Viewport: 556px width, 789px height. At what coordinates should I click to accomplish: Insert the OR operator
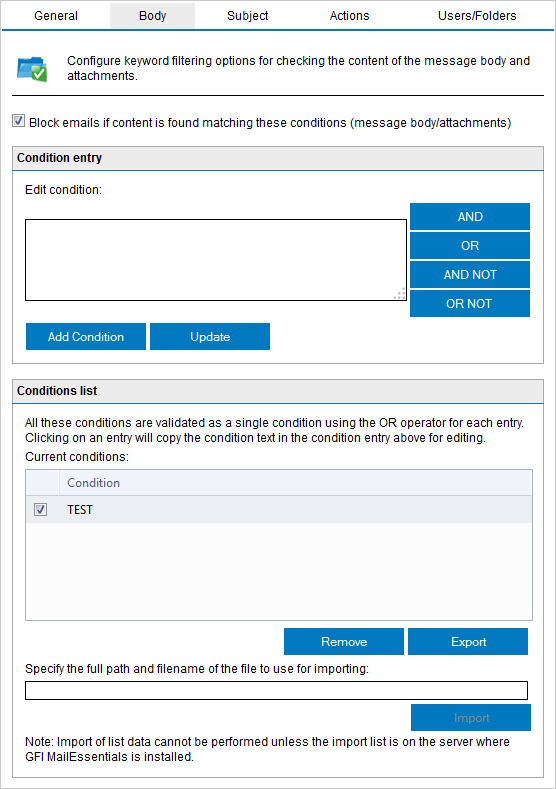(470, 246)
